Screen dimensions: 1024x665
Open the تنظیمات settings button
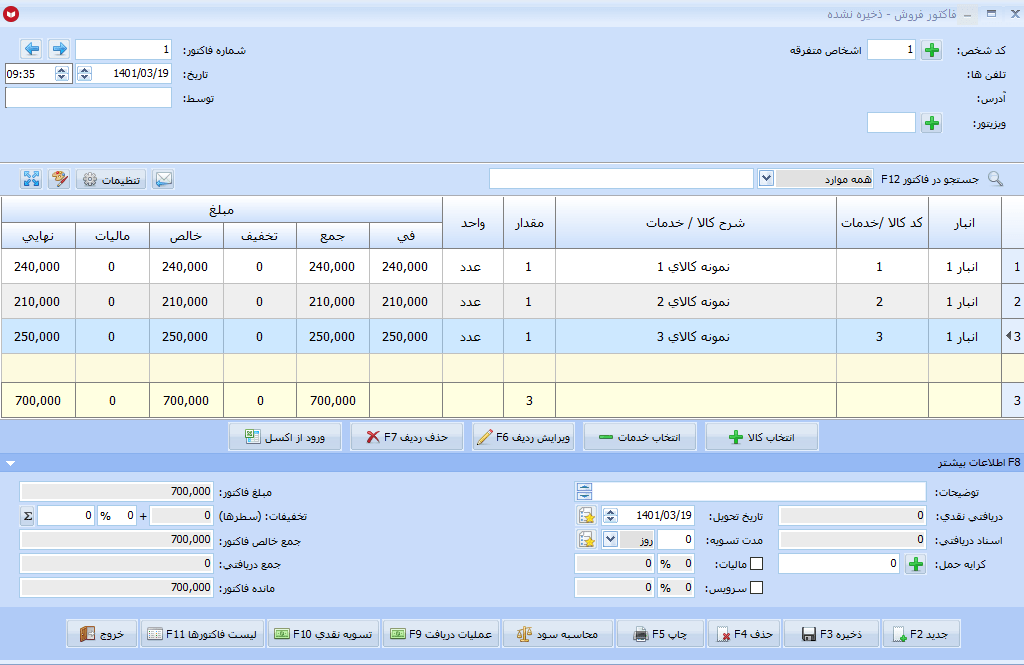click(111, 179)
